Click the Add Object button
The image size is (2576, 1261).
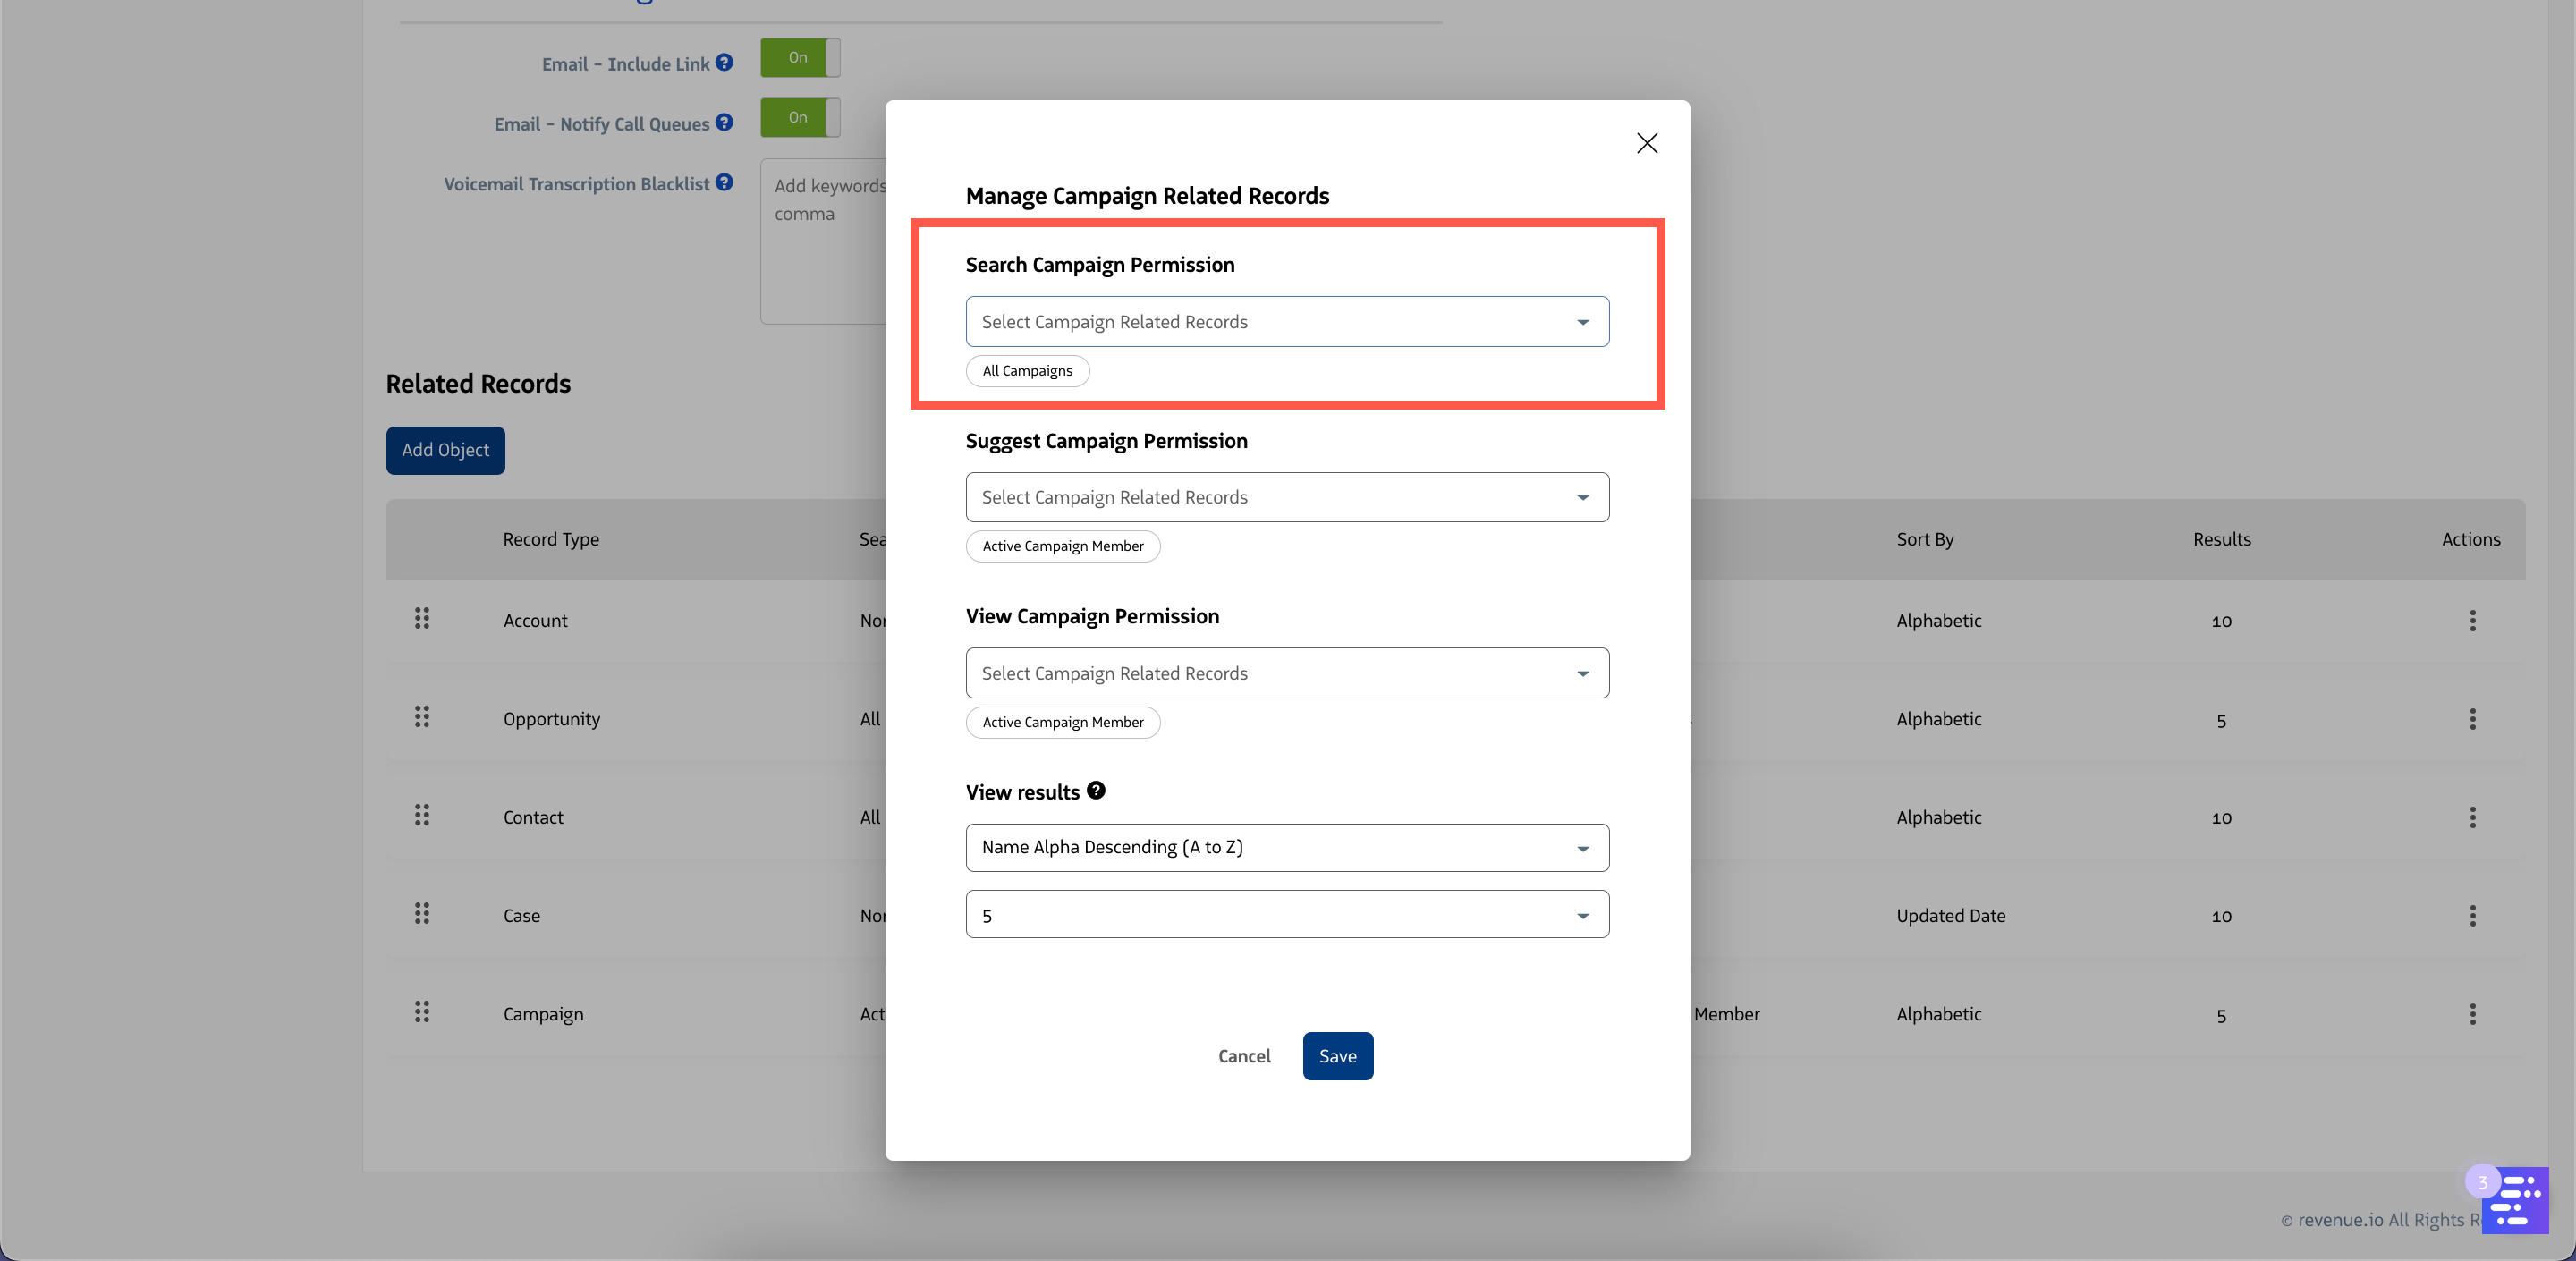point(445,450)
